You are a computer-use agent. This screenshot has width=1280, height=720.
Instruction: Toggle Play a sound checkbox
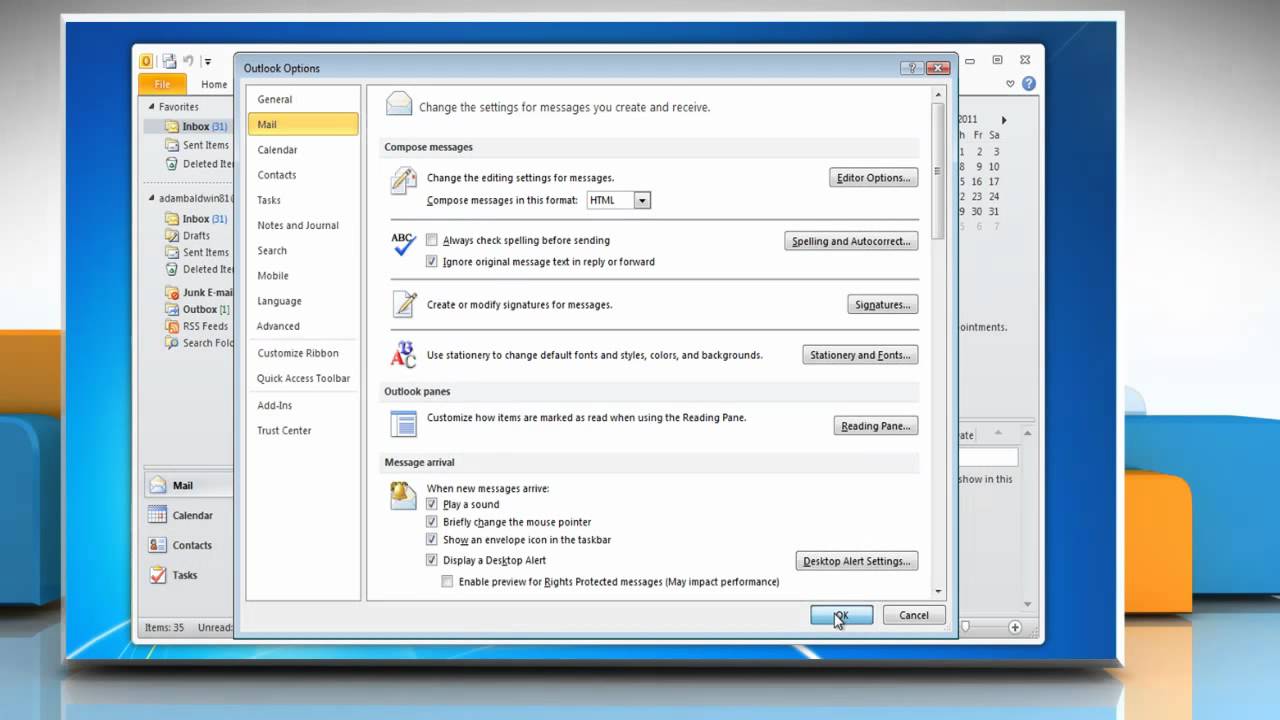coord(432,504)
